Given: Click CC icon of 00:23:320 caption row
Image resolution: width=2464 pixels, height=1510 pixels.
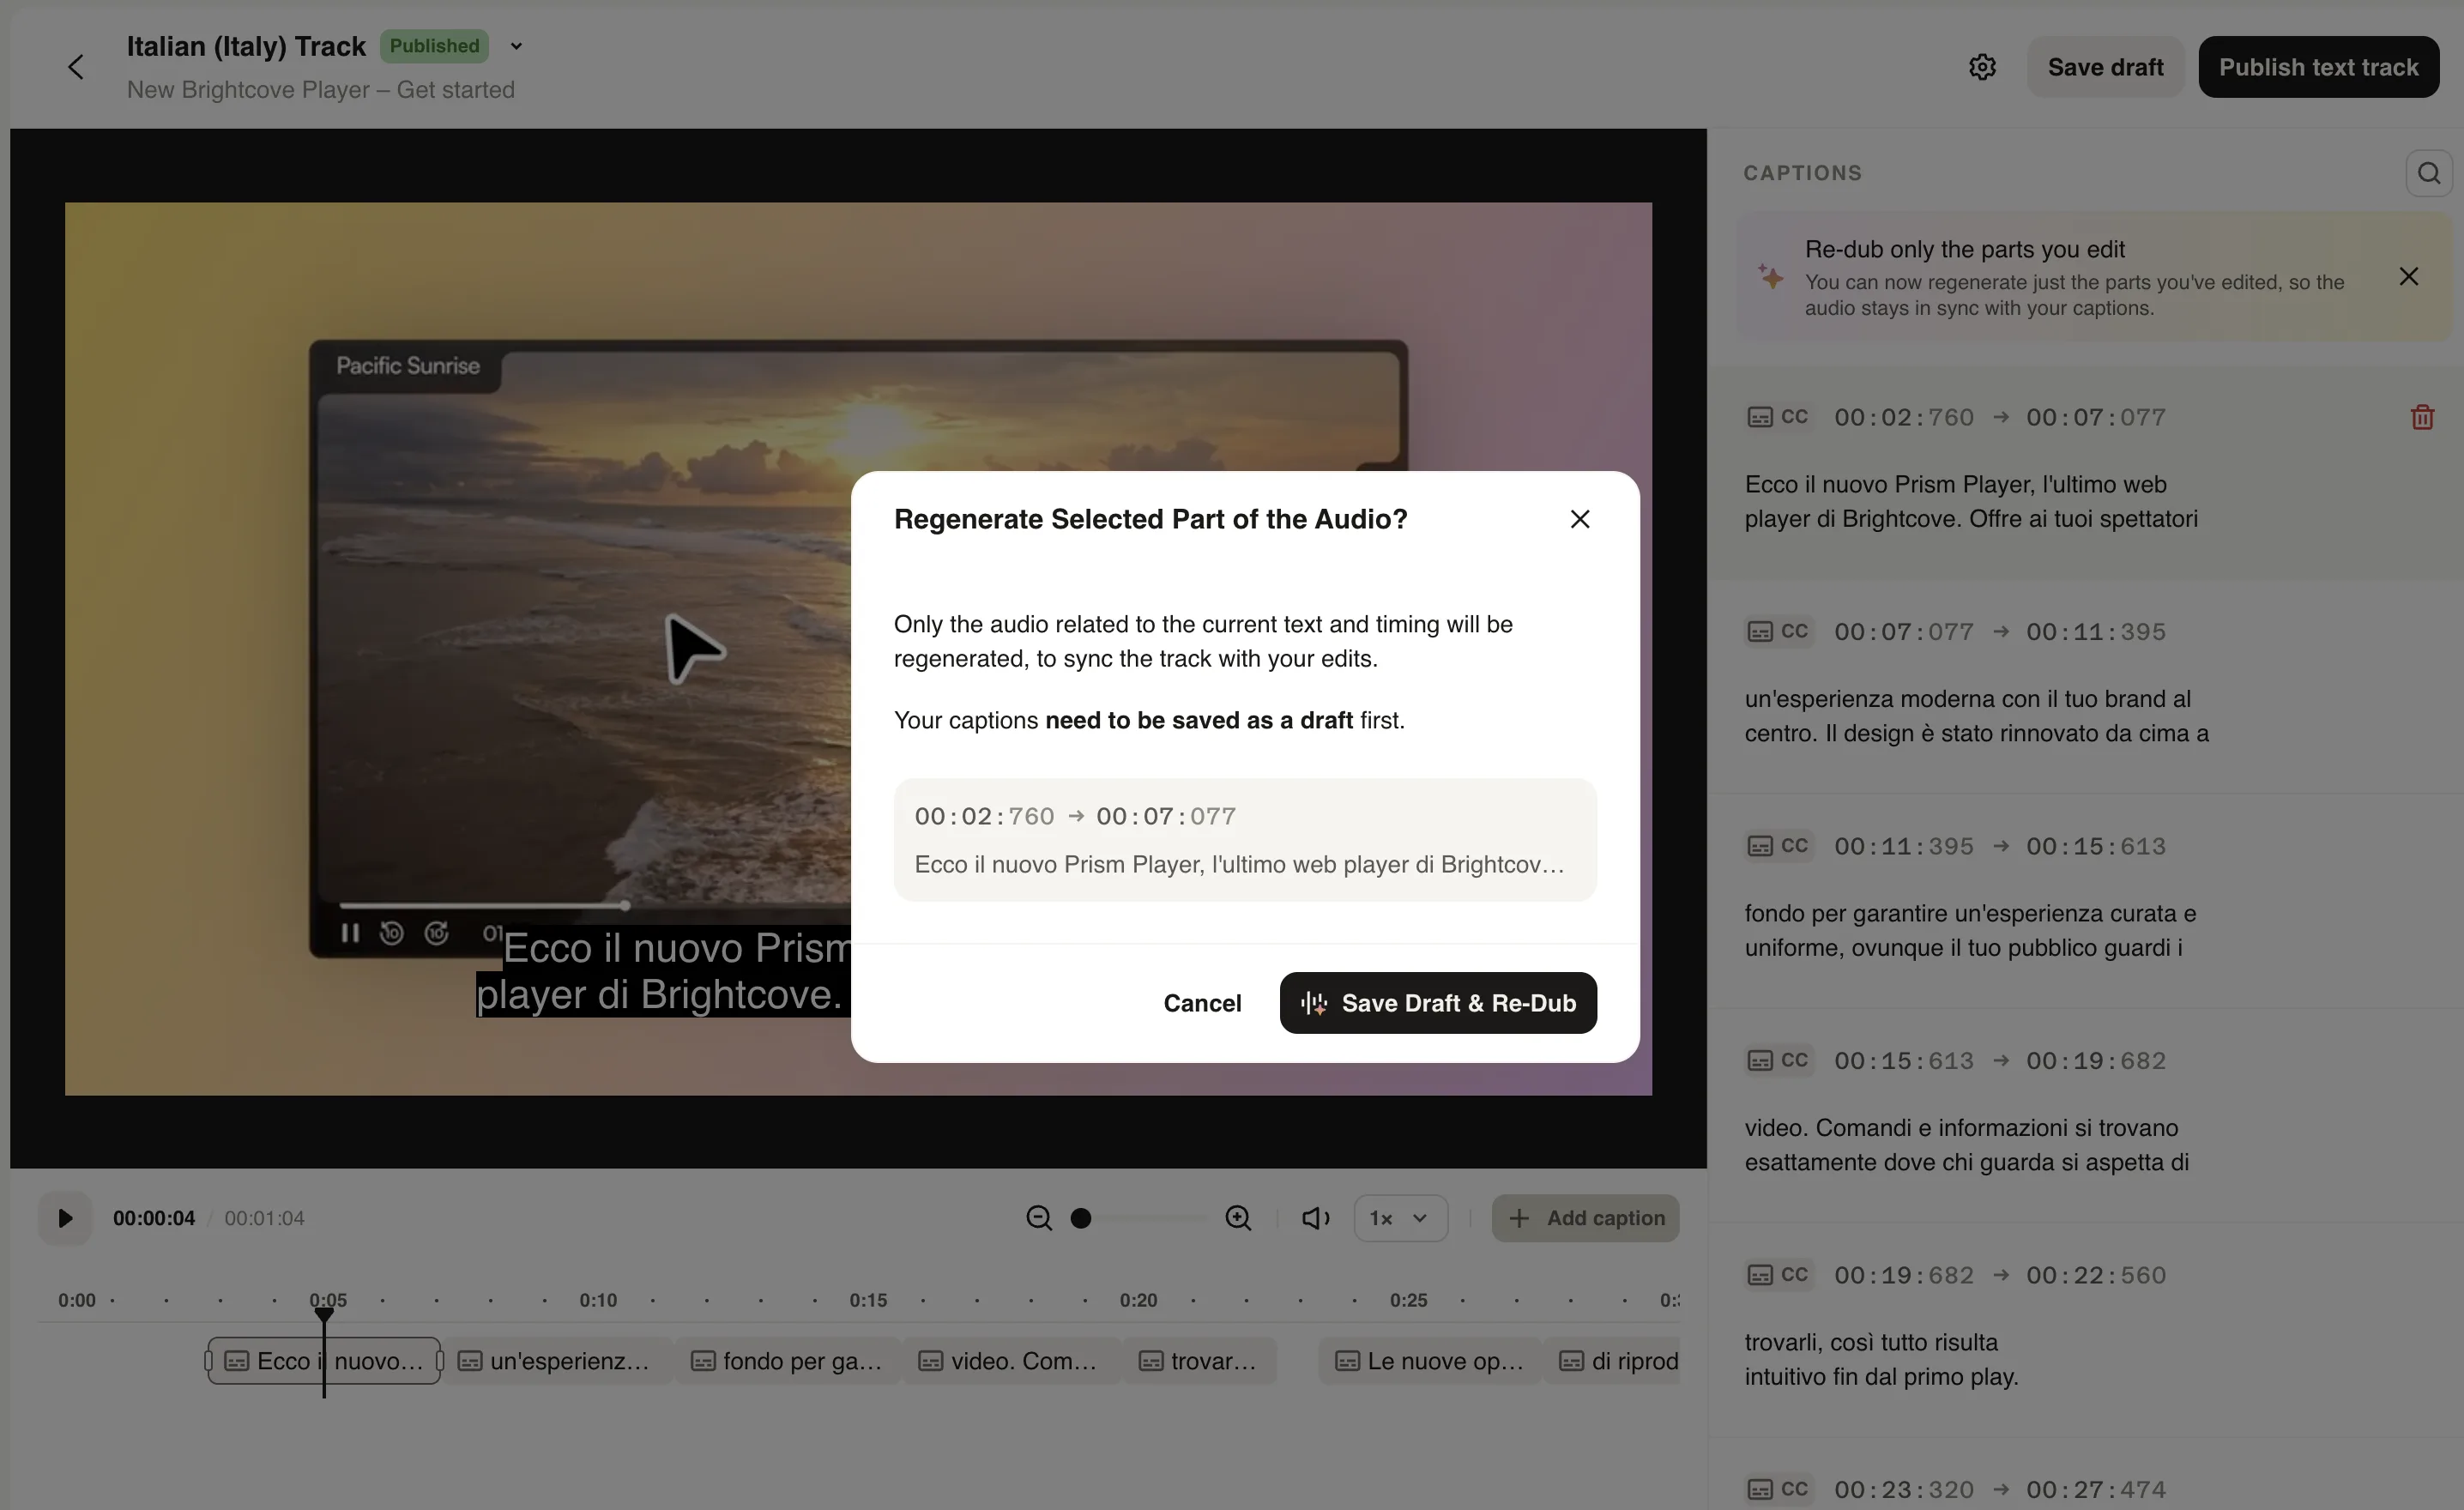Looking at the screenshot, I should 1778,1490.
